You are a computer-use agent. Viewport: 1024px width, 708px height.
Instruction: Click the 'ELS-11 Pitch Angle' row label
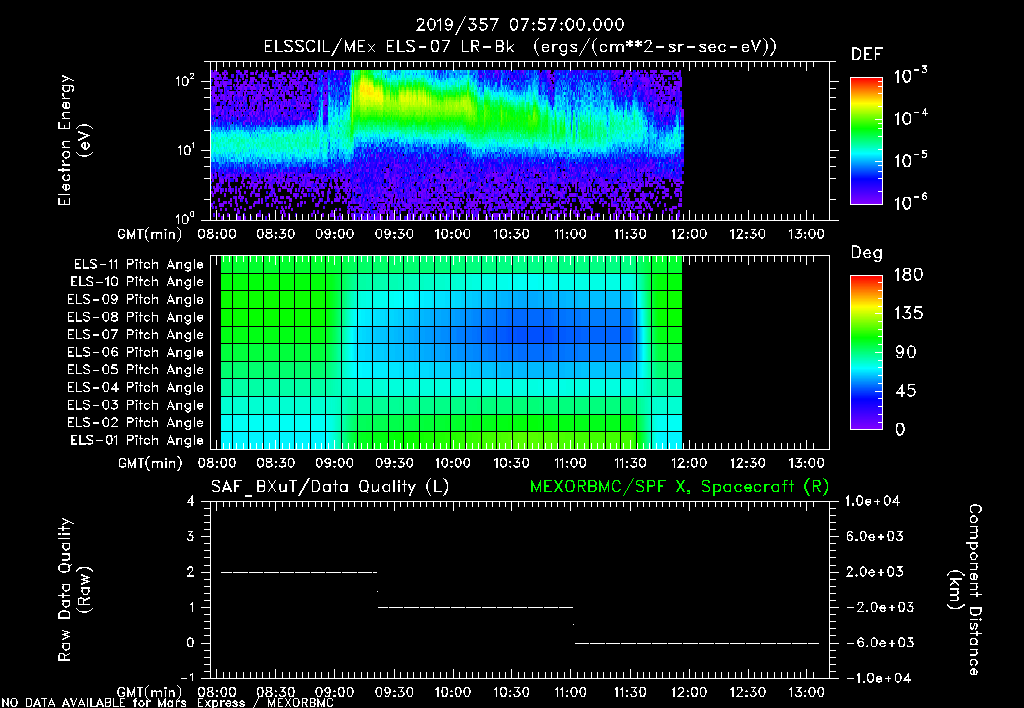pos(138,265)
